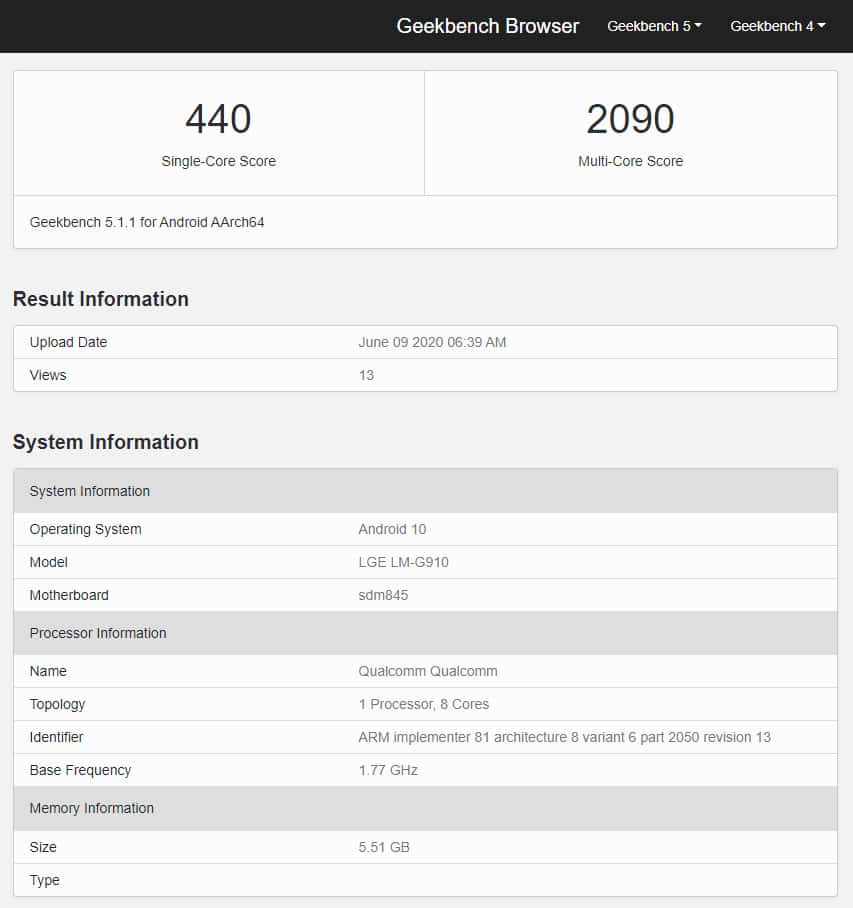Click the Result Information heading

[101, 299]
